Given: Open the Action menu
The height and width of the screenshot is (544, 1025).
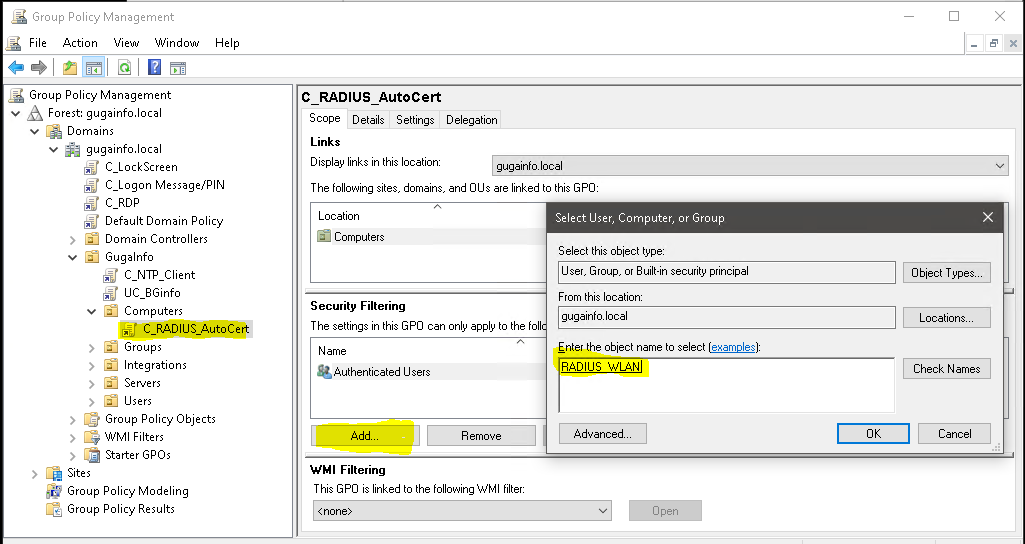Looking at the screenshot, I should pos(80,43).
